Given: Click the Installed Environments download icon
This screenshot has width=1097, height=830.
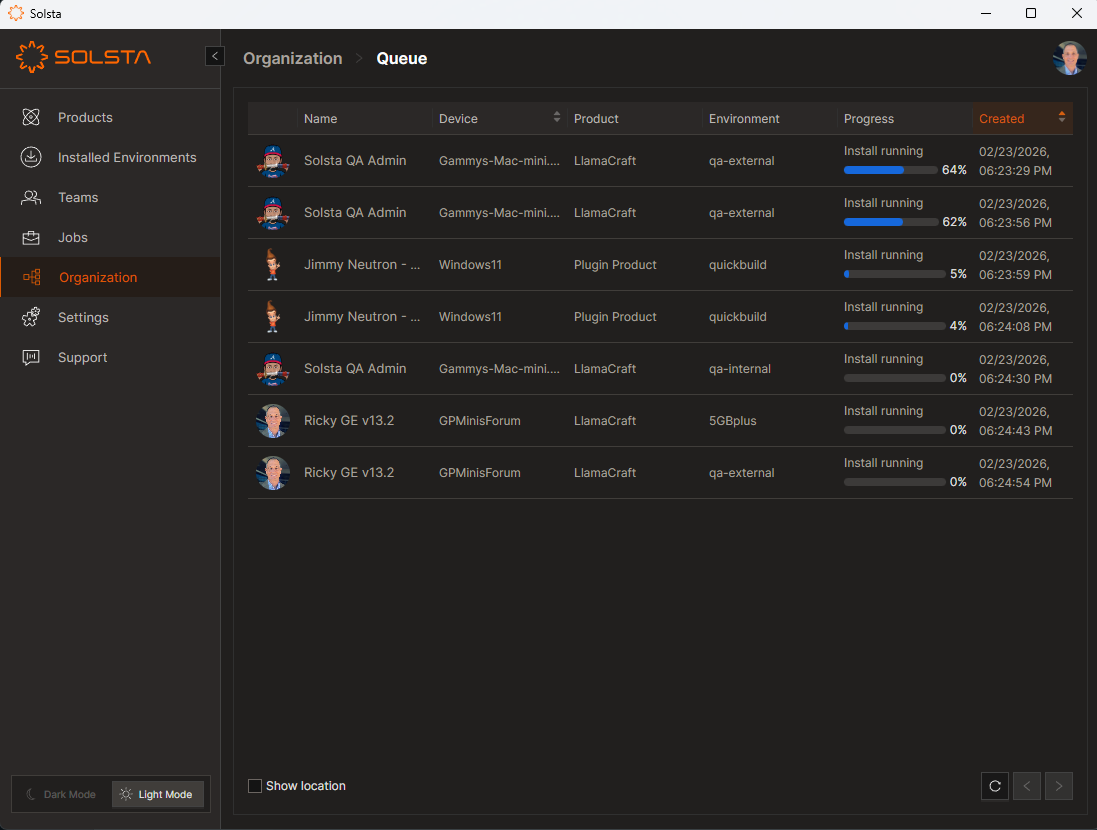Looking at the screenshot, I should pyautogui.click(x=31, y=157).
